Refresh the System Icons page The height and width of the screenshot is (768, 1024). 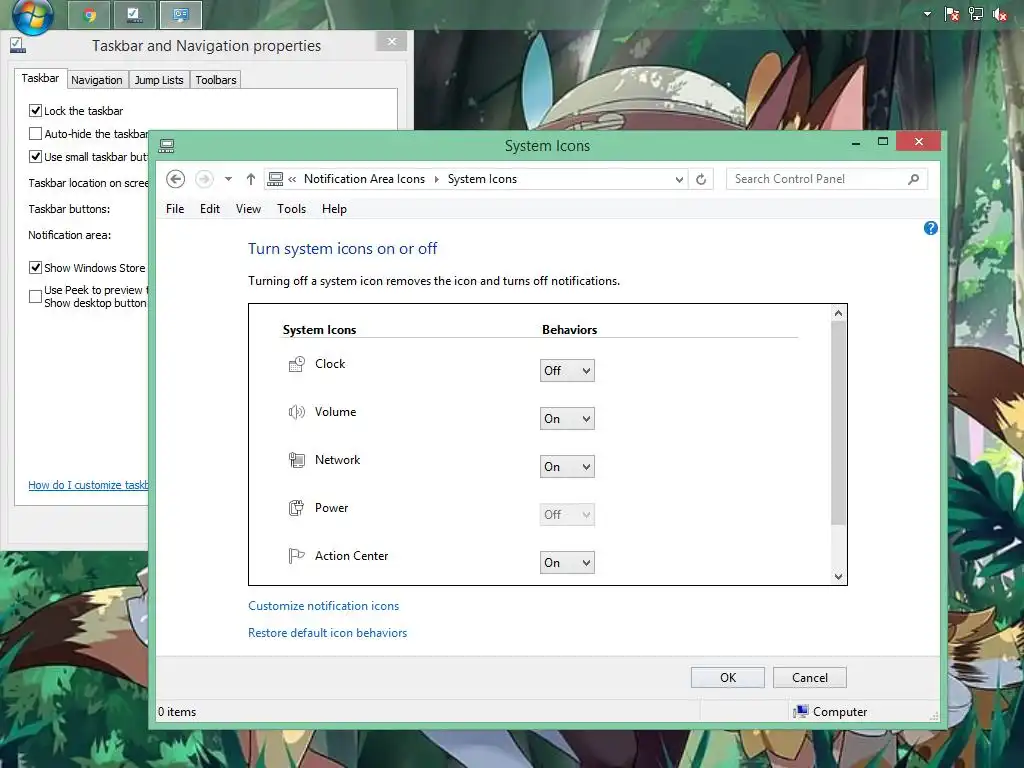(x=701, y=179)
